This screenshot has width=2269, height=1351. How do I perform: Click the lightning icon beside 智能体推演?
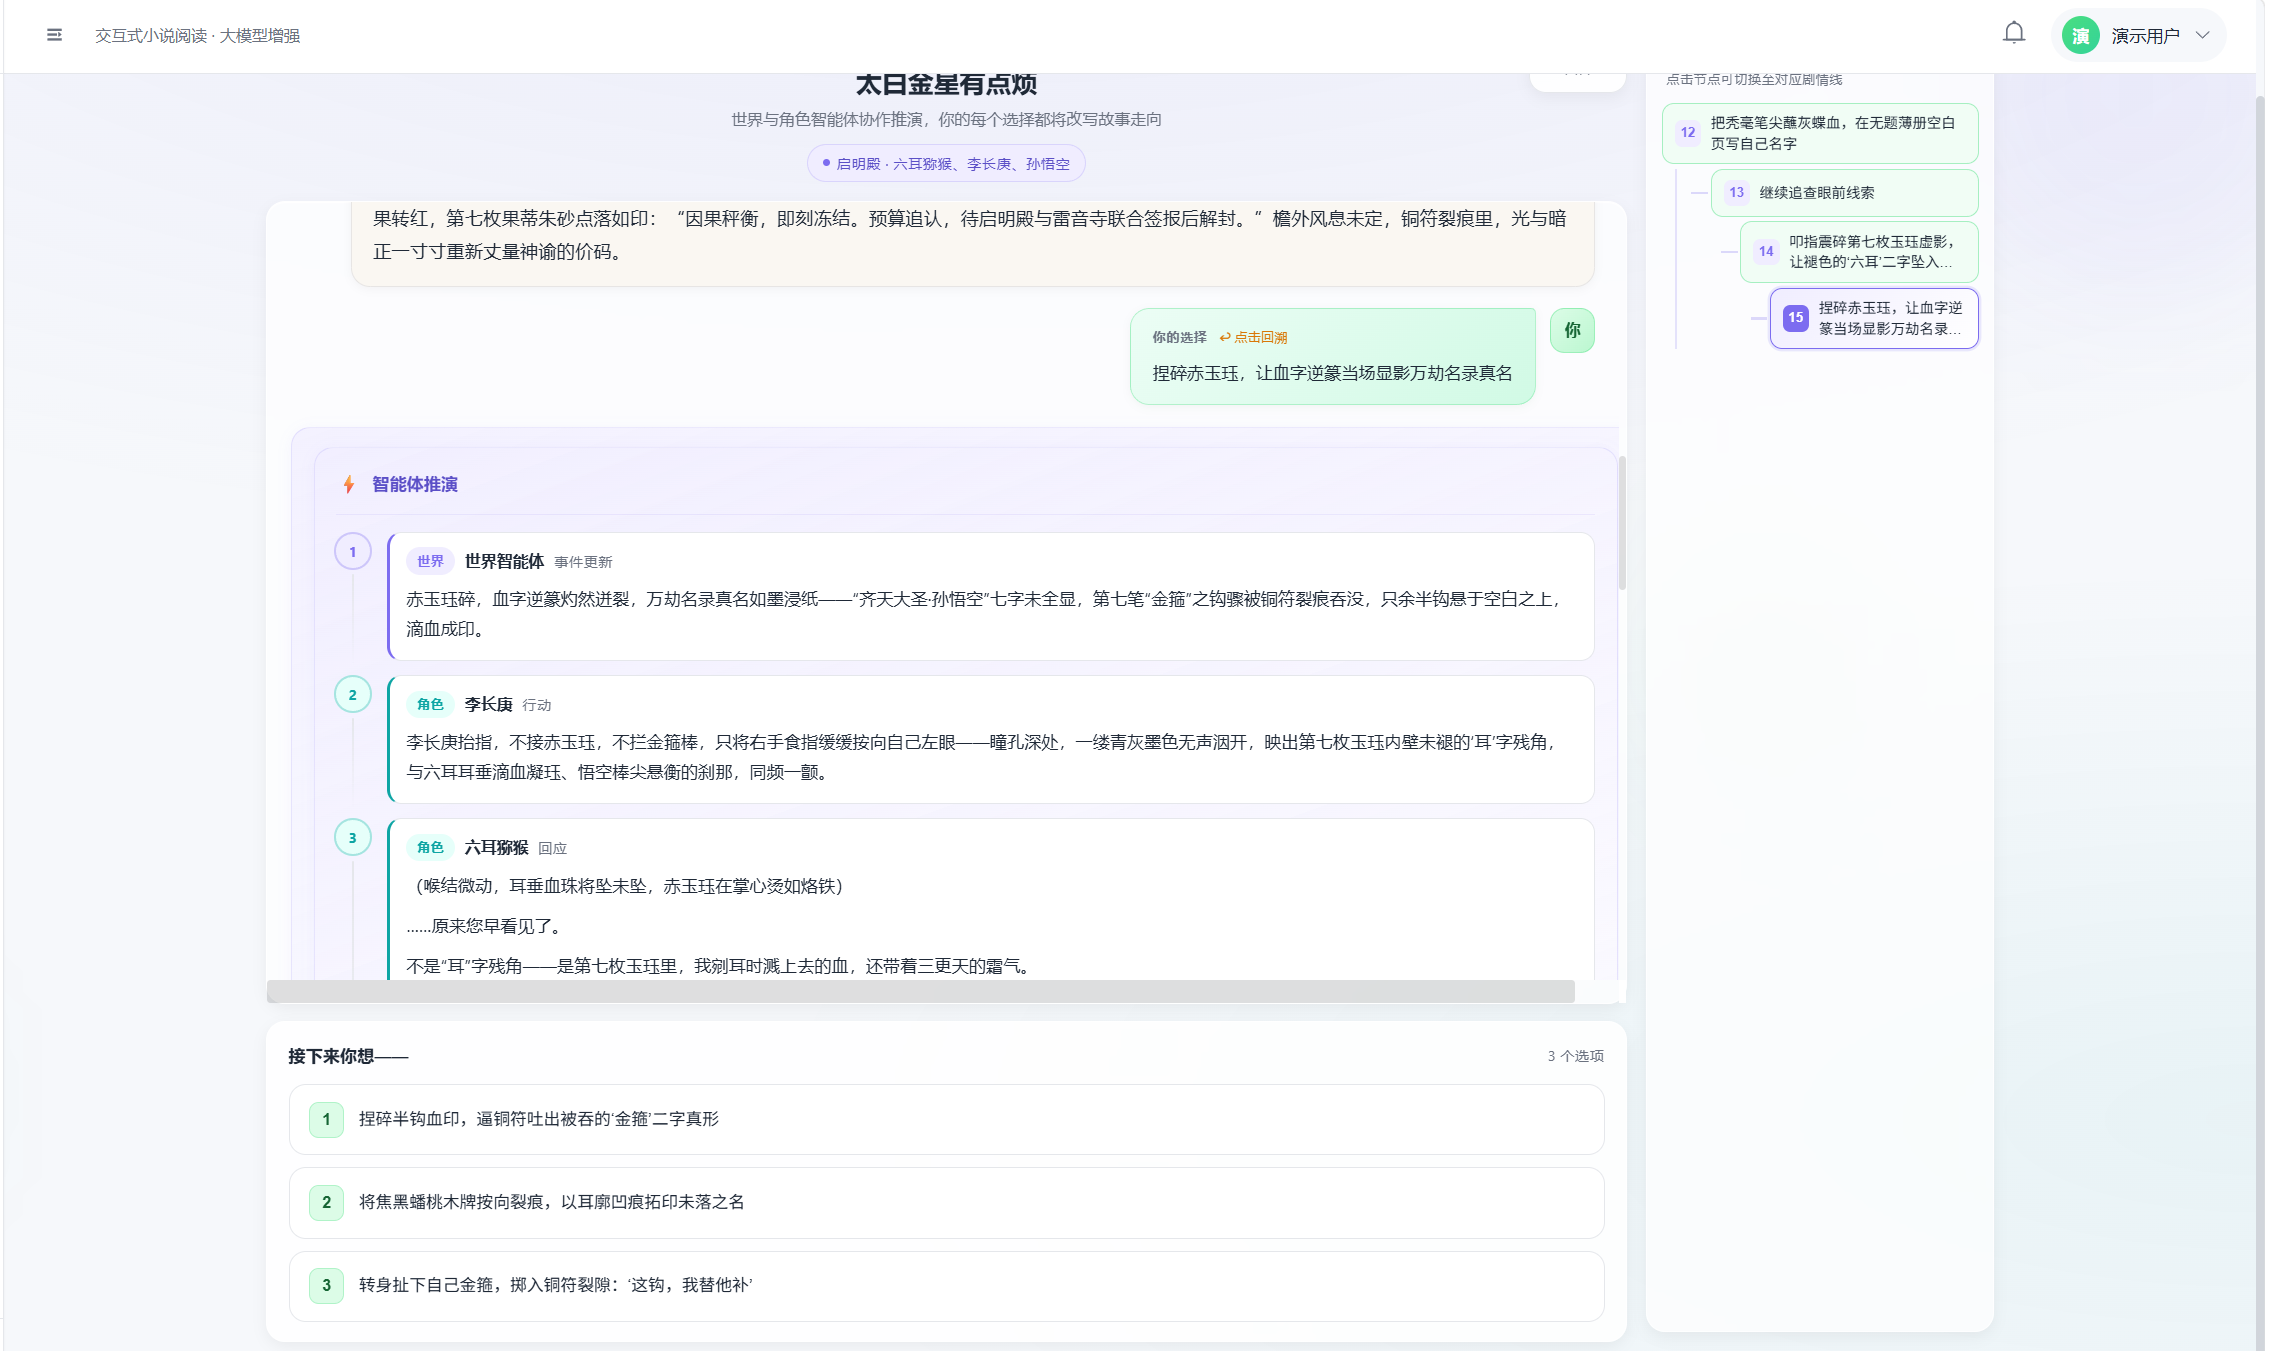coord(349,485)
